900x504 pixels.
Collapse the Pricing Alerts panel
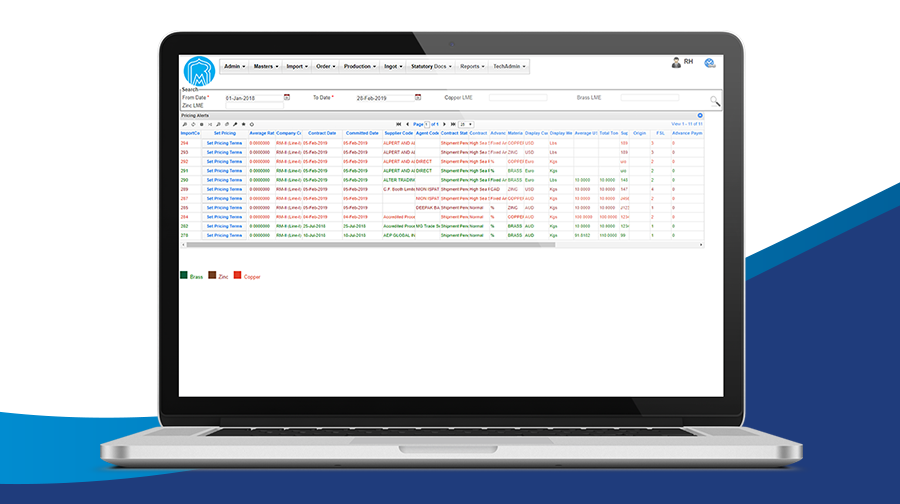(700, 116)
